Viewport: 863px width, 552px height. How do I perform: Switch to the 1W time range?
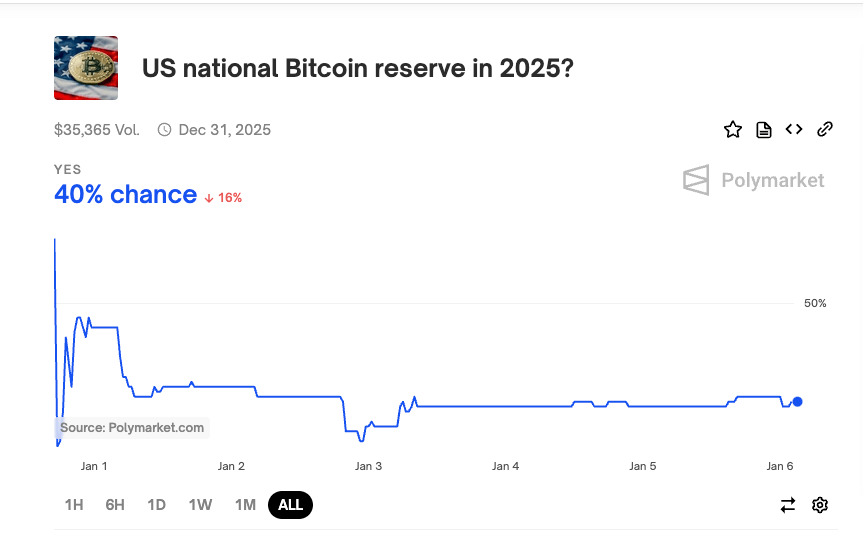pyautogui.click(x=200, y=505)
